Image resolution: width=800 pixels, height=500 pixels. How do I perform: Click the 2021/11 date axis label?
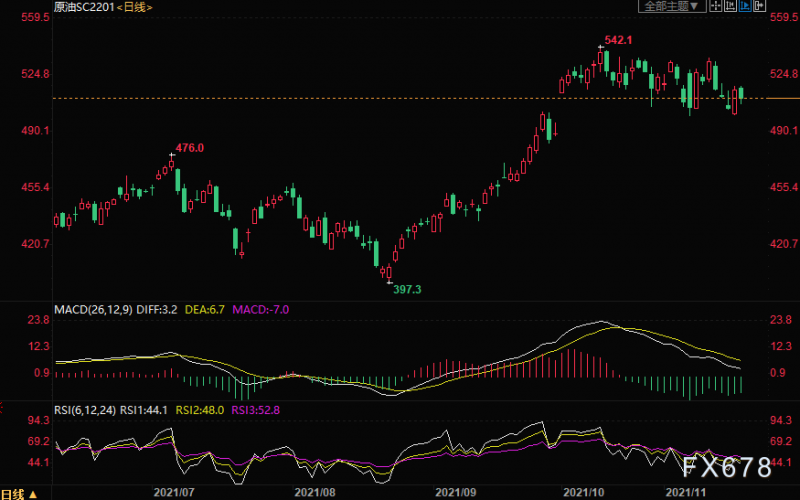click(686, 493)
